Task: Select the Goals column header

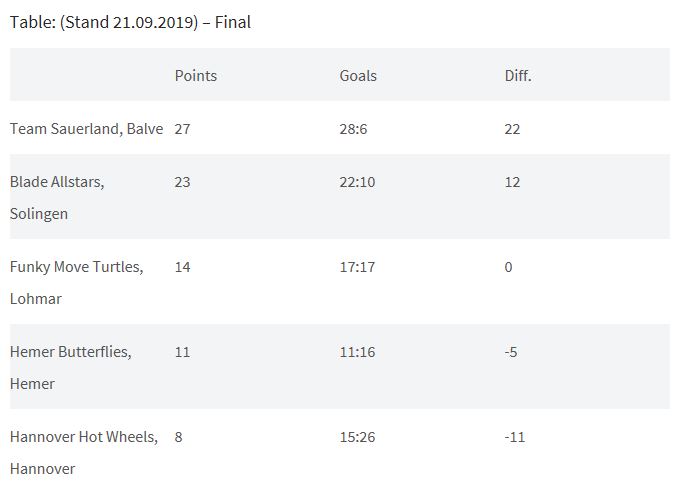Action: pyautogui.click(x=358, y=75)
